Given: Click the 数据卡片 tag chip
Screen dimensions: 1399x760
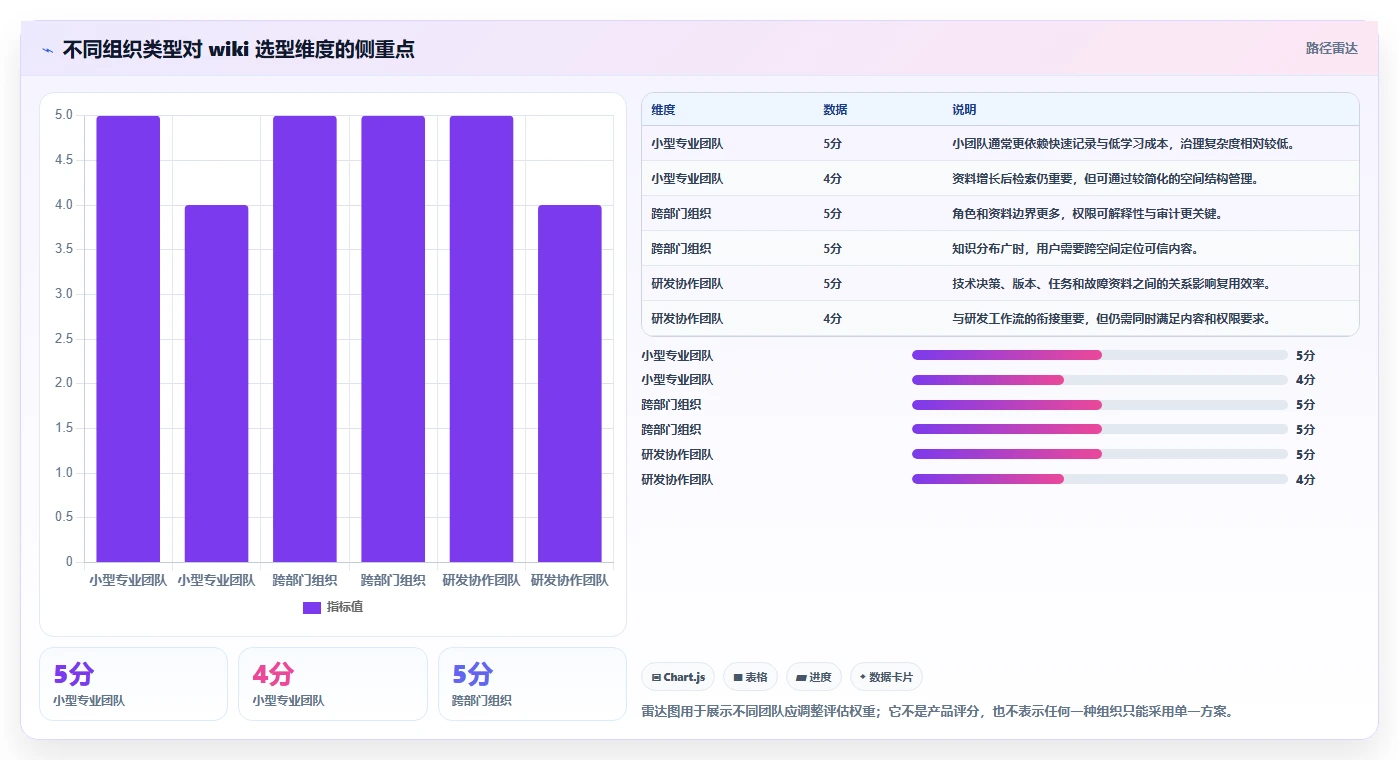Looking at the screenshot, I should point(886,677).
